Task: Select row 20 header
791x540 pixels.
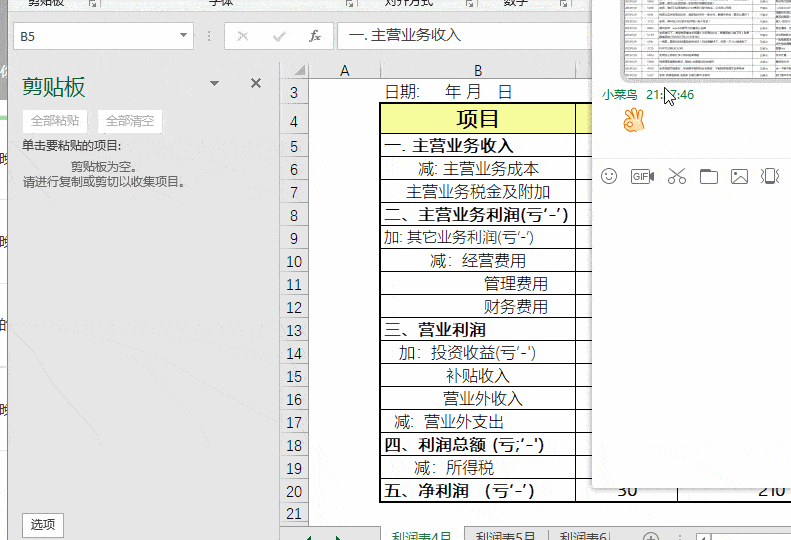Action: pos(294,492)
